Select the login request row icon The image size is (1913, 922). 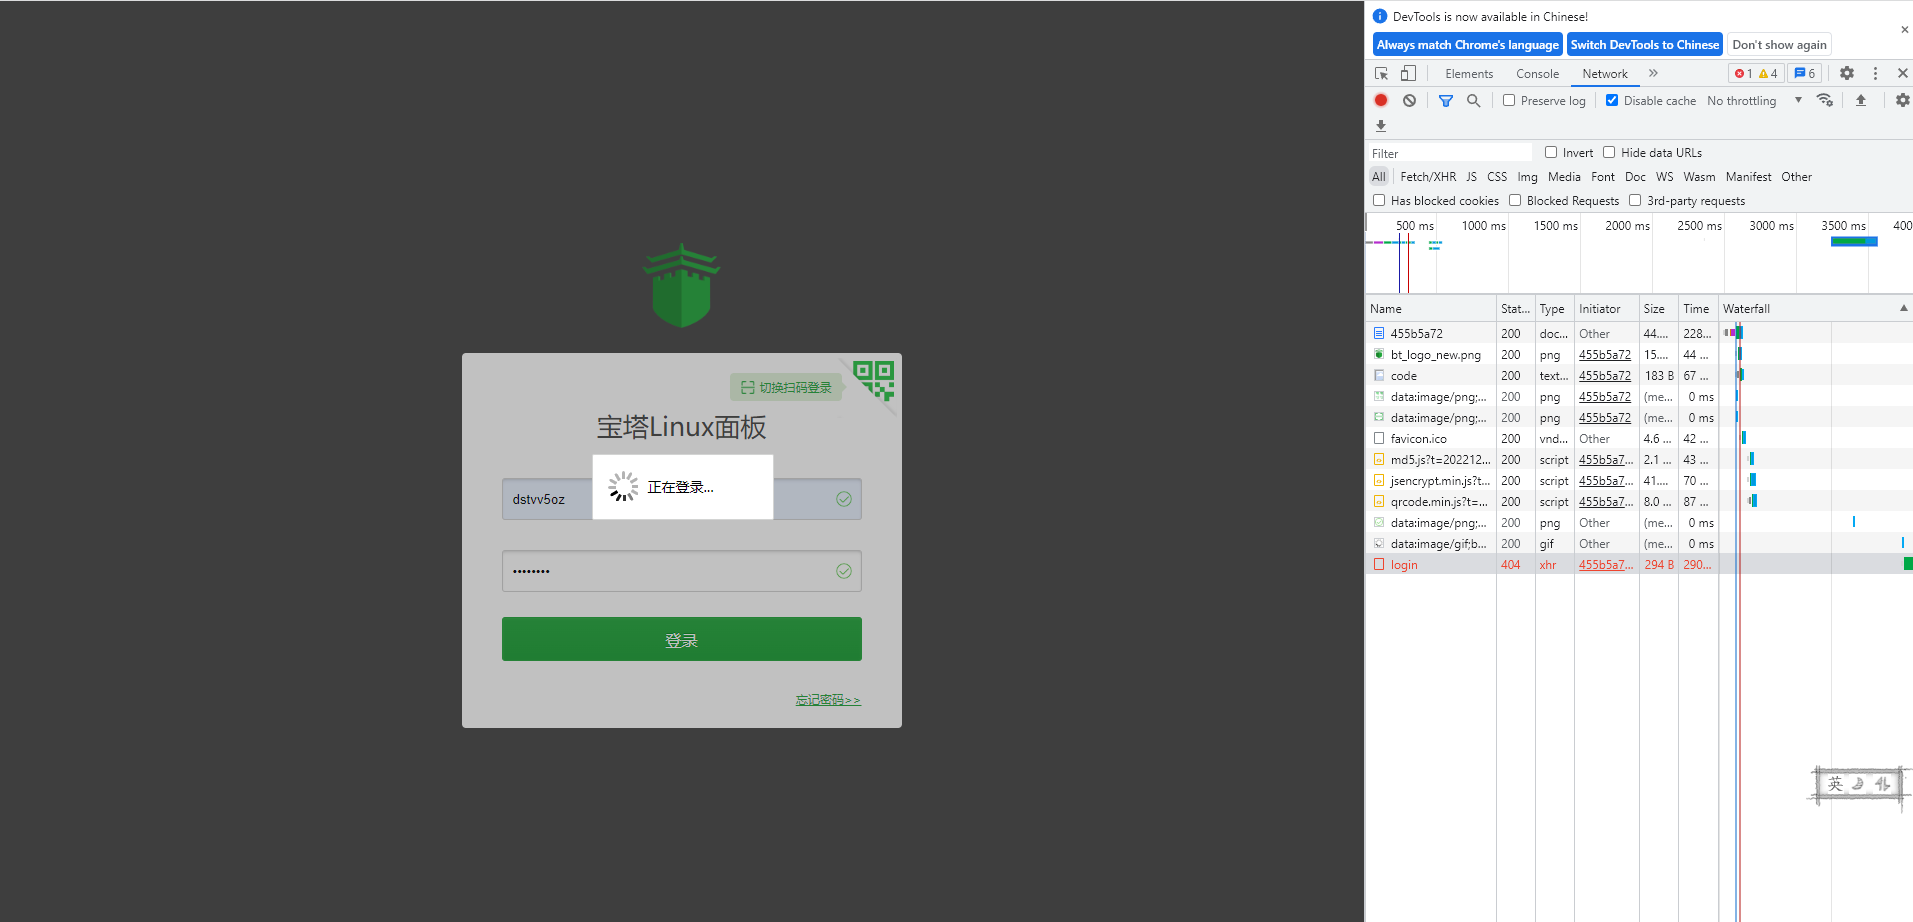click(x=1379, y=565)
